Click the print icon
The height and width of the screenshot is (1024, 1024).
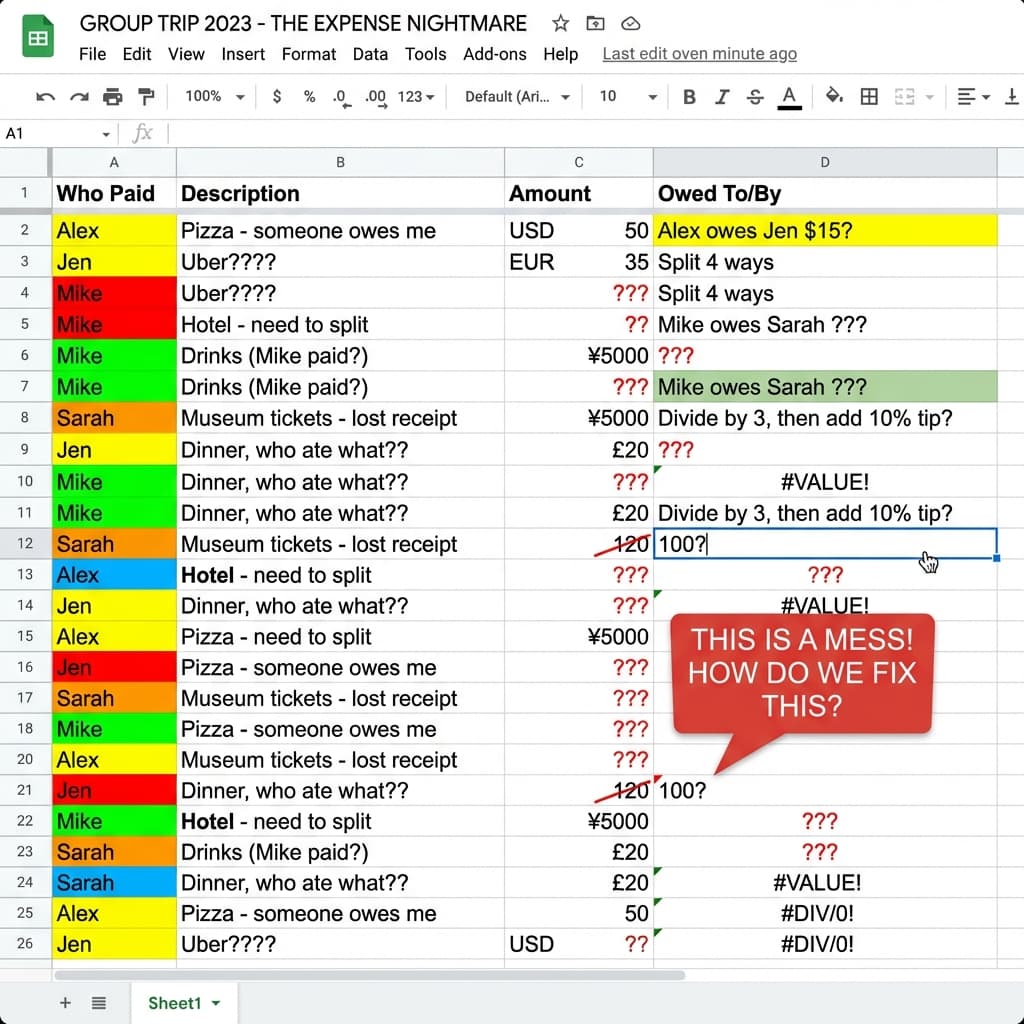click(113, 97)
